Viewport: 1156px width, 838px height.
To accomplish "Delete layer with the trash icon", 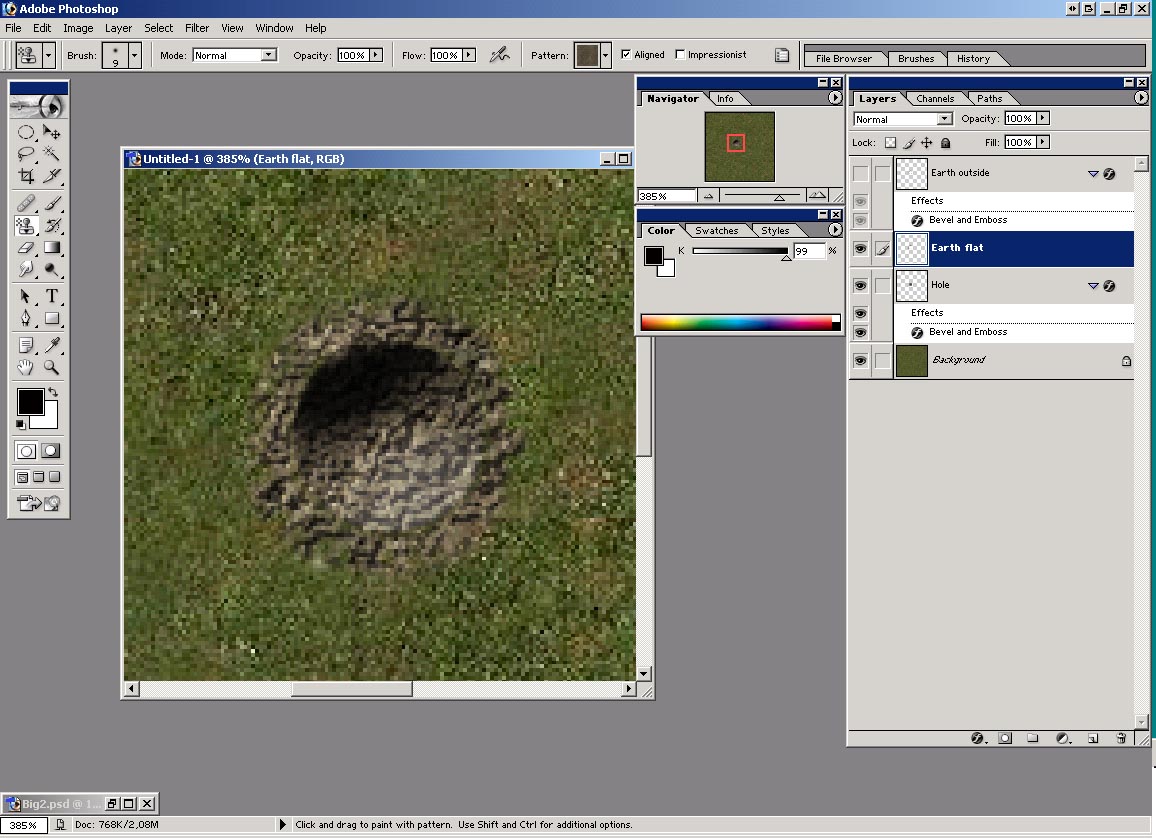I will [1121, 738].
